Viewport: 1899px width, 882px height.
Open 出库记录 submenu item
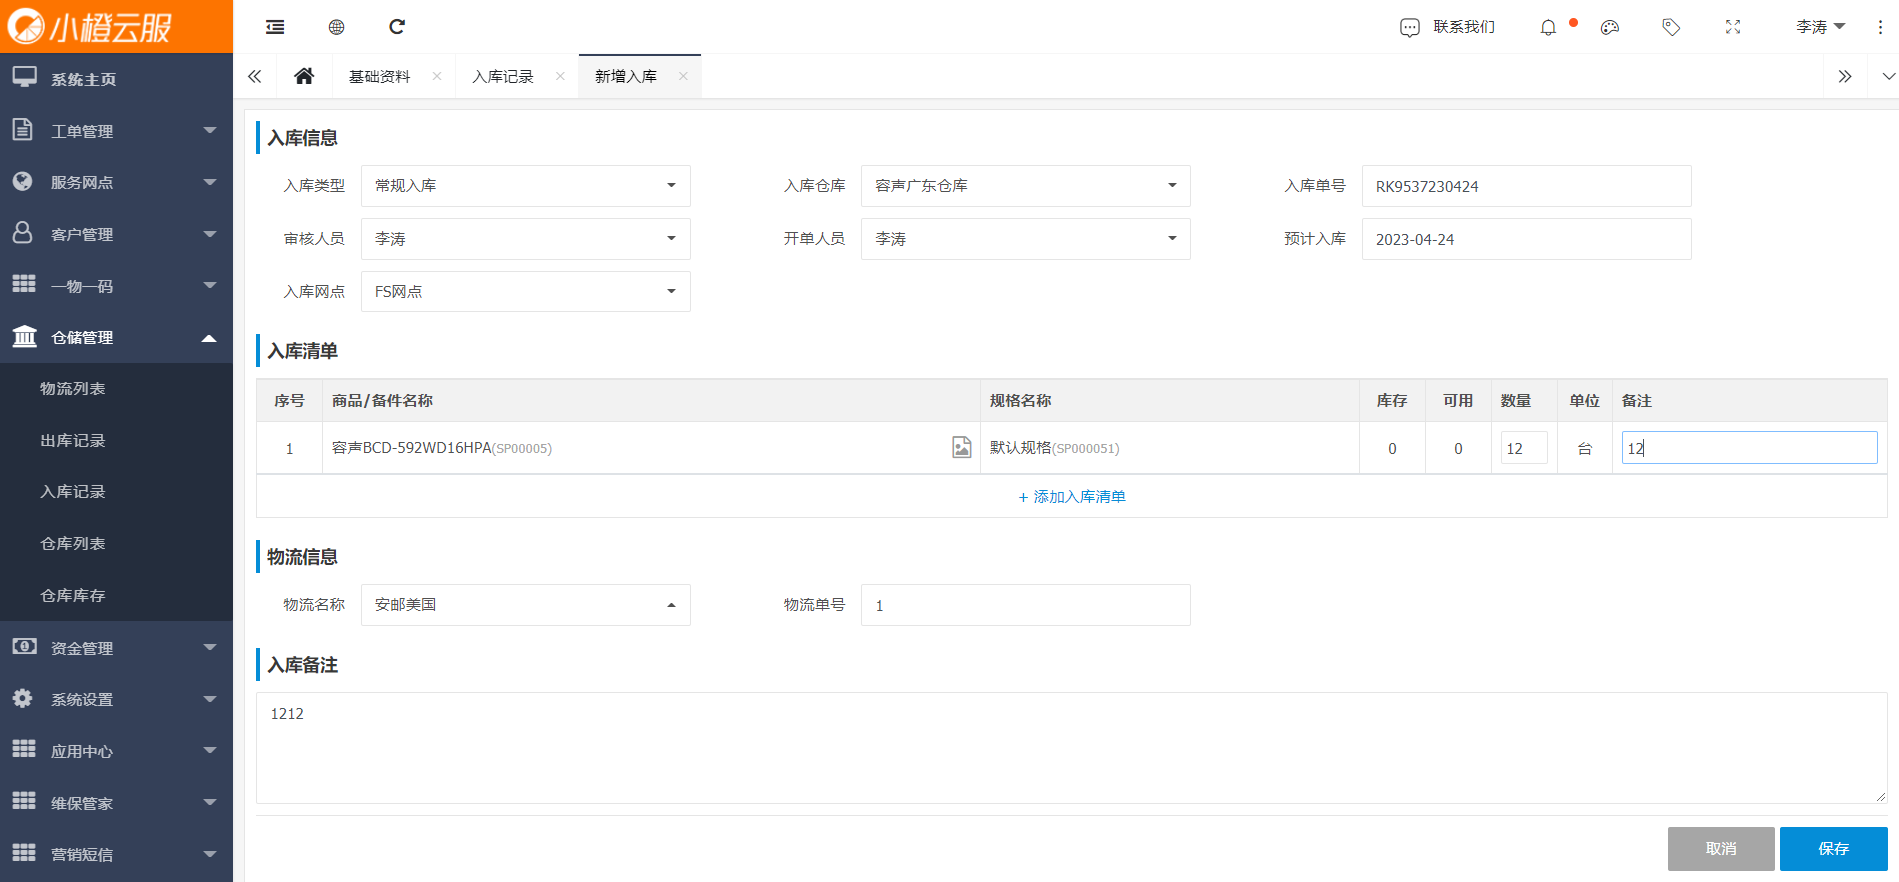(x=116, y=441)
